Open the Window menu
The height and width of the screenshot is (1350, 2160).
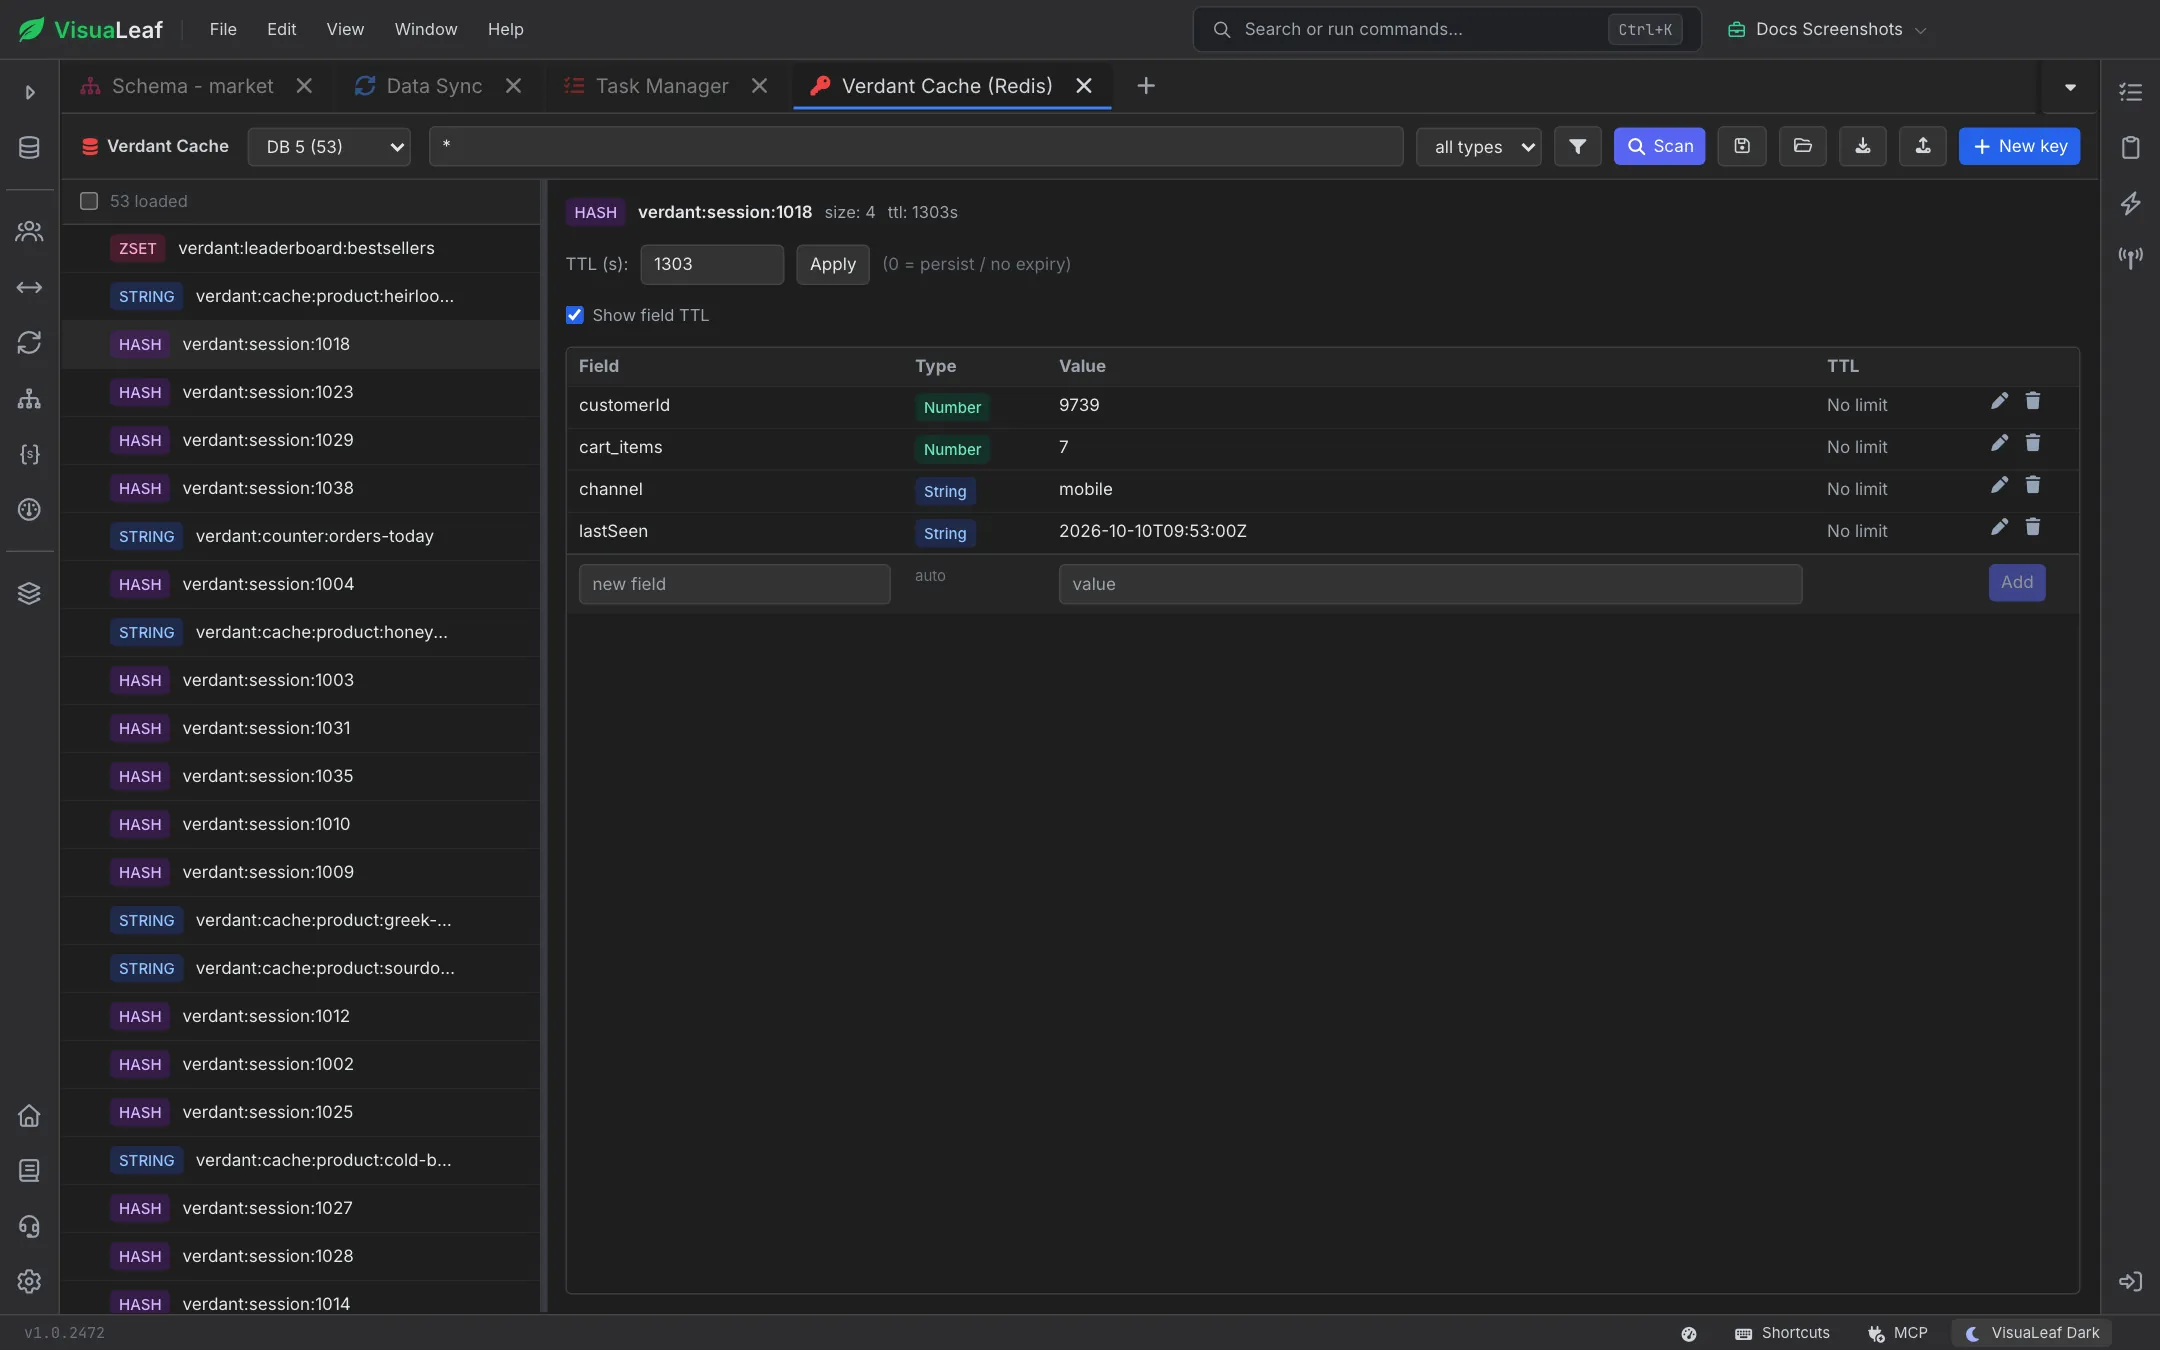(x=425, y=29)
